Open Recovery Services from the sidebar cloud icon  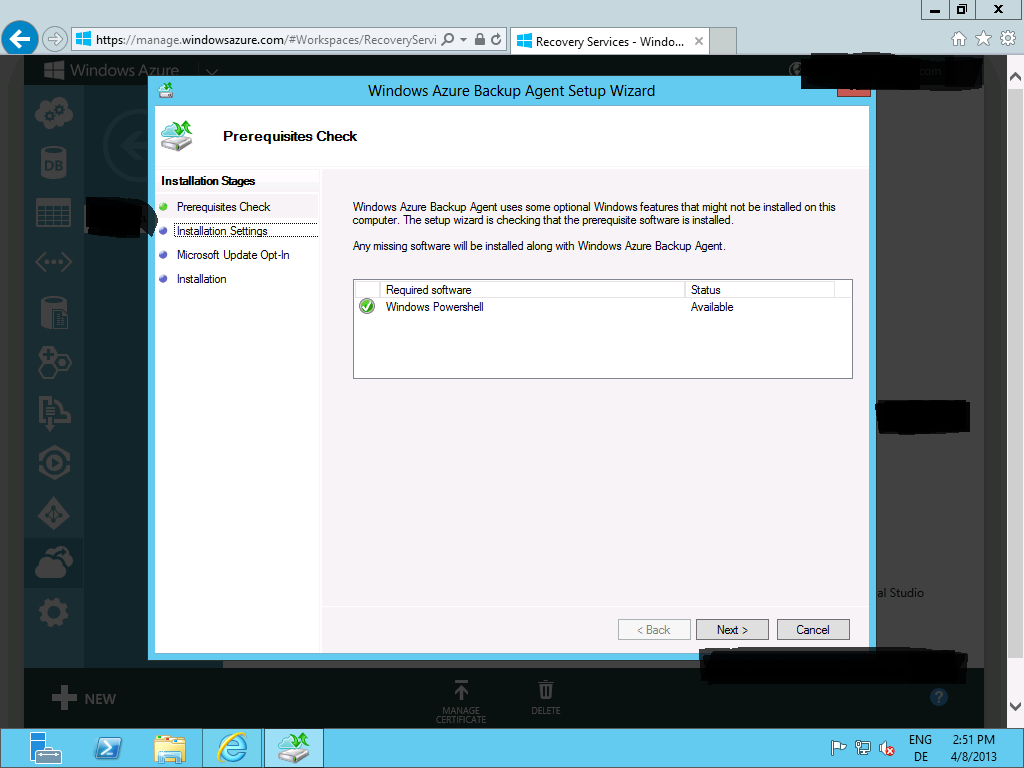(x=52, y=562)
